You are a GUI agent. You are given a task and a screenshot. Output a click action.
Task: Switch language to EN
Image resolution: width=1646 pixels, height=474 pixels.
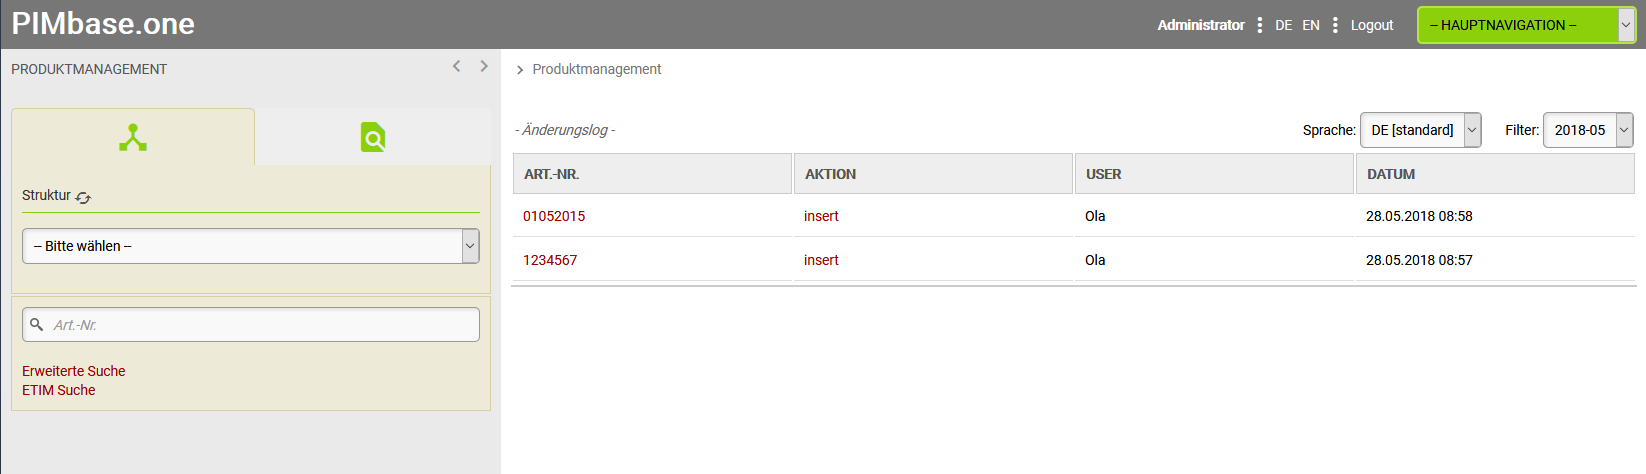coord(1311,25)
